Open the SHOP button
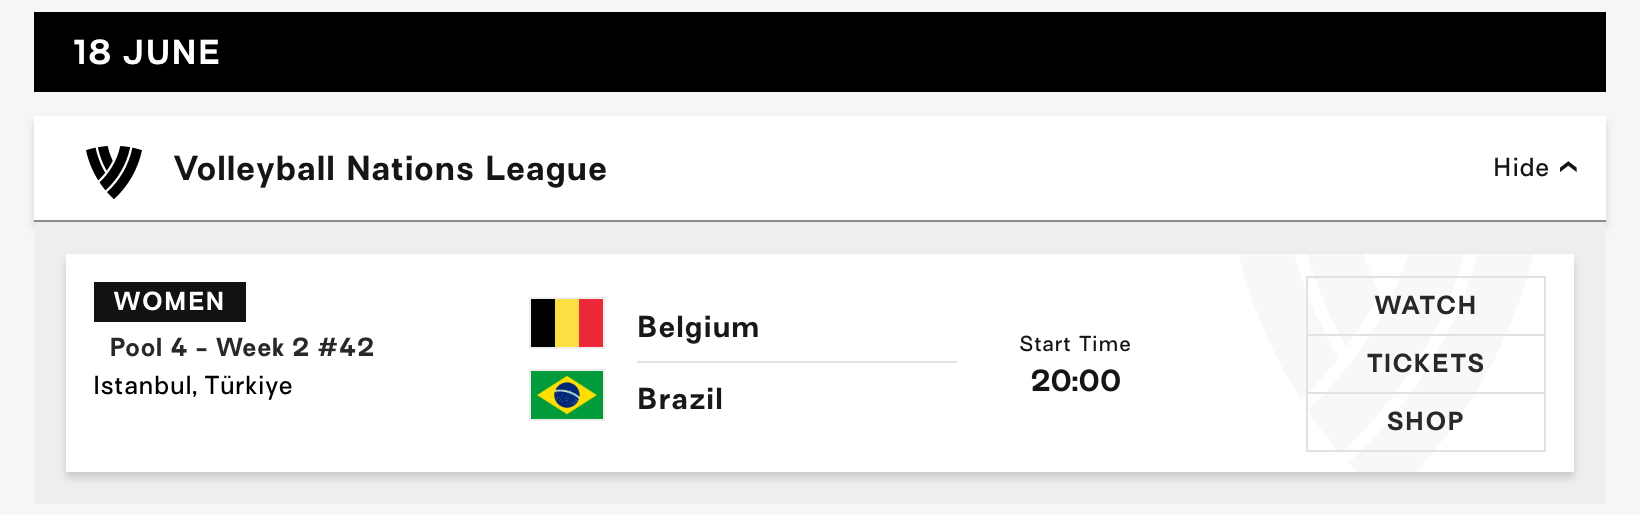 pyautogui.click(x=1426, y=422)
